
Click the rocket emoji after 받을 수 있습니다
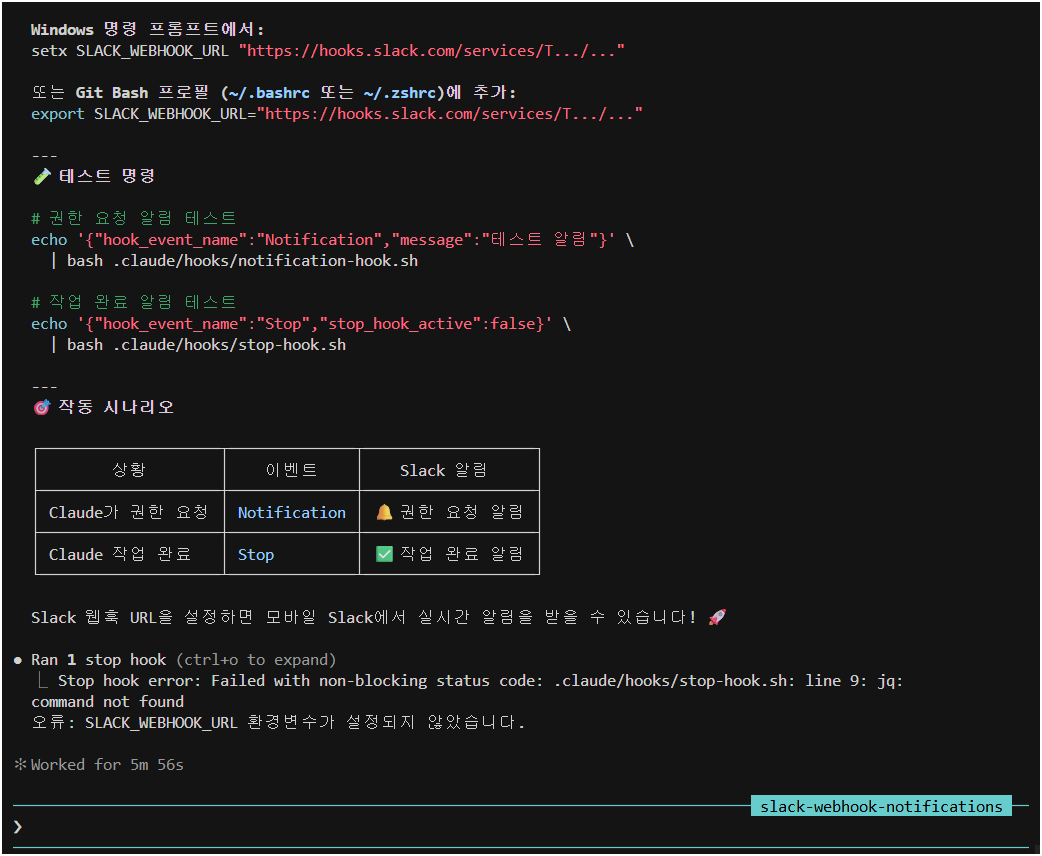click(717, 617)
